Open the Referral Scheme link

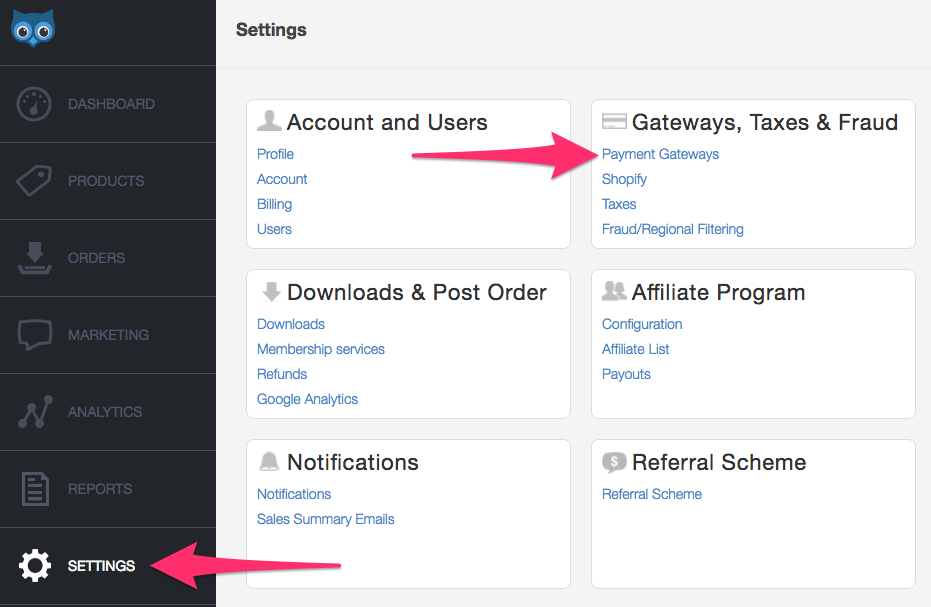tap(651, 494)
